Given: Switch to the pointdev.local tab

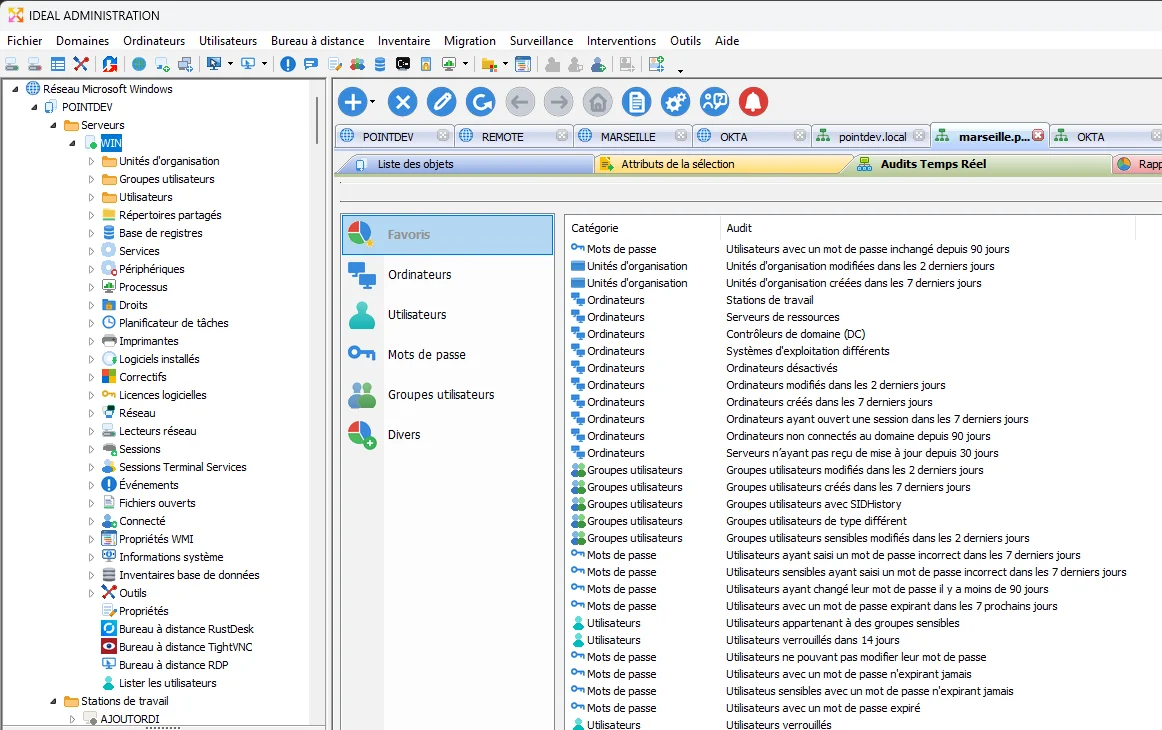Looking at the screenshot, I should [871, 136].
